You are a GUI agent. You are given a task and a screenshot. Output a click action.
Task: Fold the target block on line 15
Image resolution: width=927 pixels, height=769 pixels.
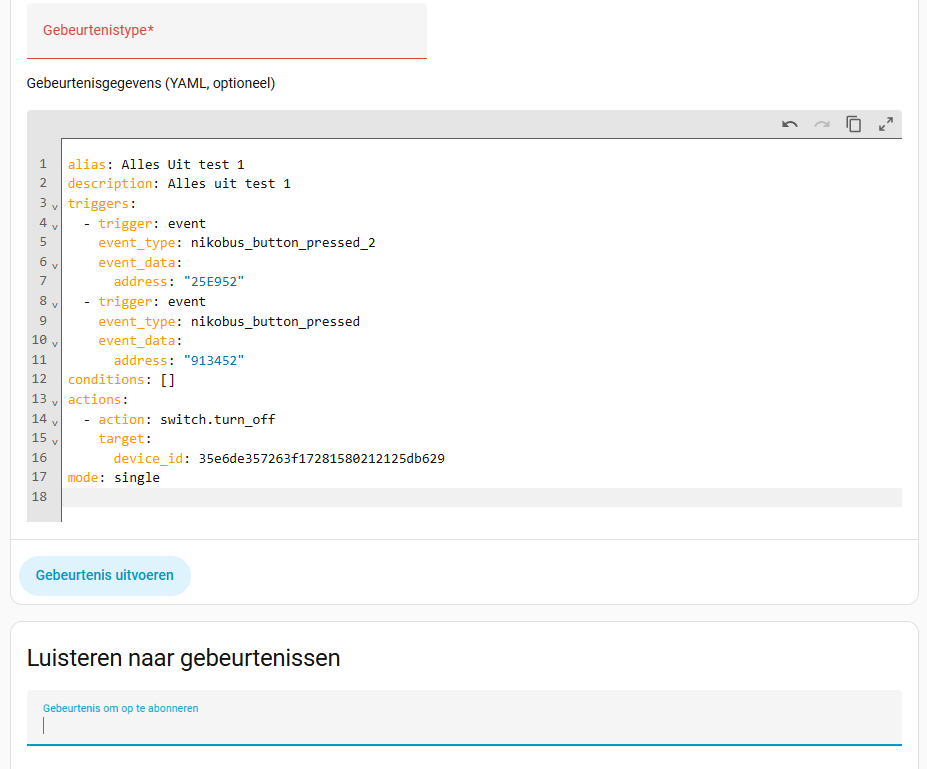click(x=55, y=440)
